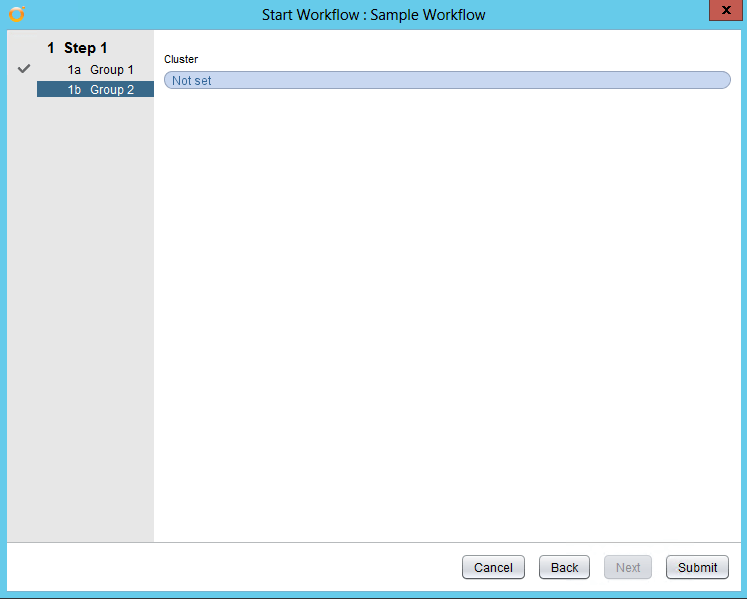Click the Cluster label text
This screenshot has width=747, height=599.
(x=181, y=59)
